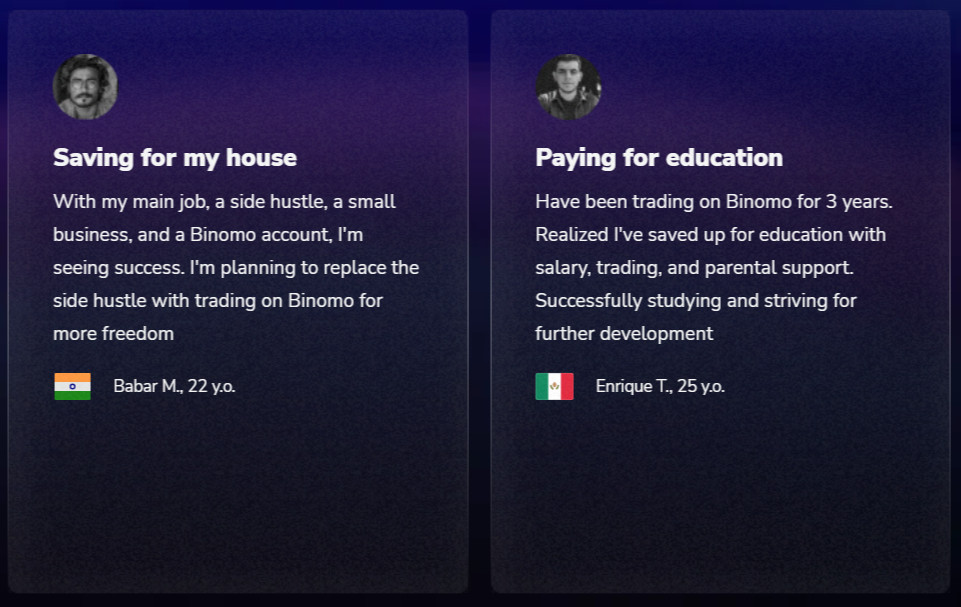Click the line "Have been trading on Binomo"

click(713, 202)
